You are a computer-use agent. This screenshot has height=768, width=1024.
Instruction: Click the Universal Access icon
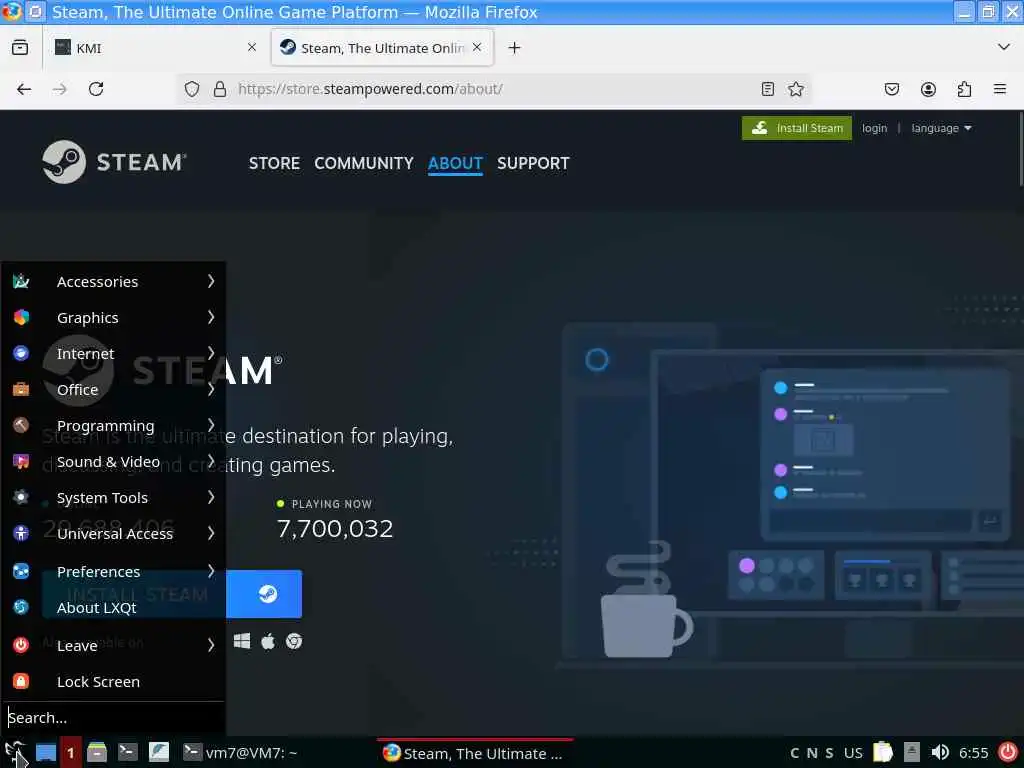(21, 534)
